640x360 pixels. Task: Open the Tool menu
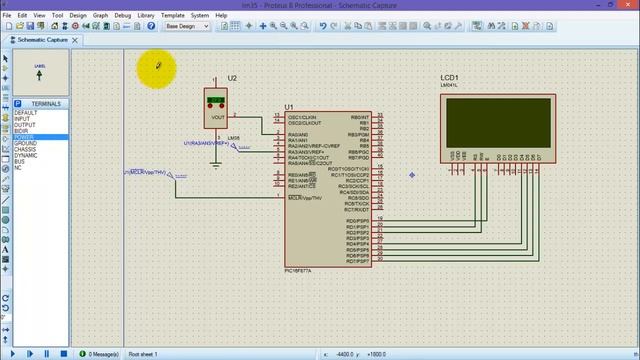57,16
